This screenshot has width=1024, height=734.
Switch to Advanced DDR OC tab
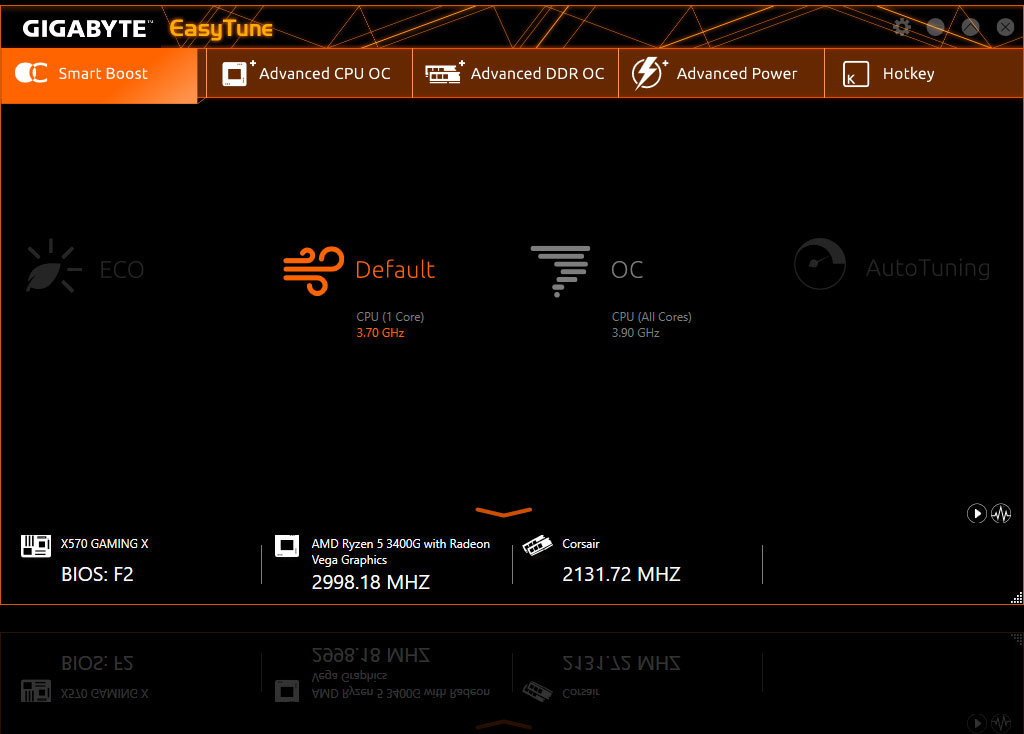[x=515, y=74]
